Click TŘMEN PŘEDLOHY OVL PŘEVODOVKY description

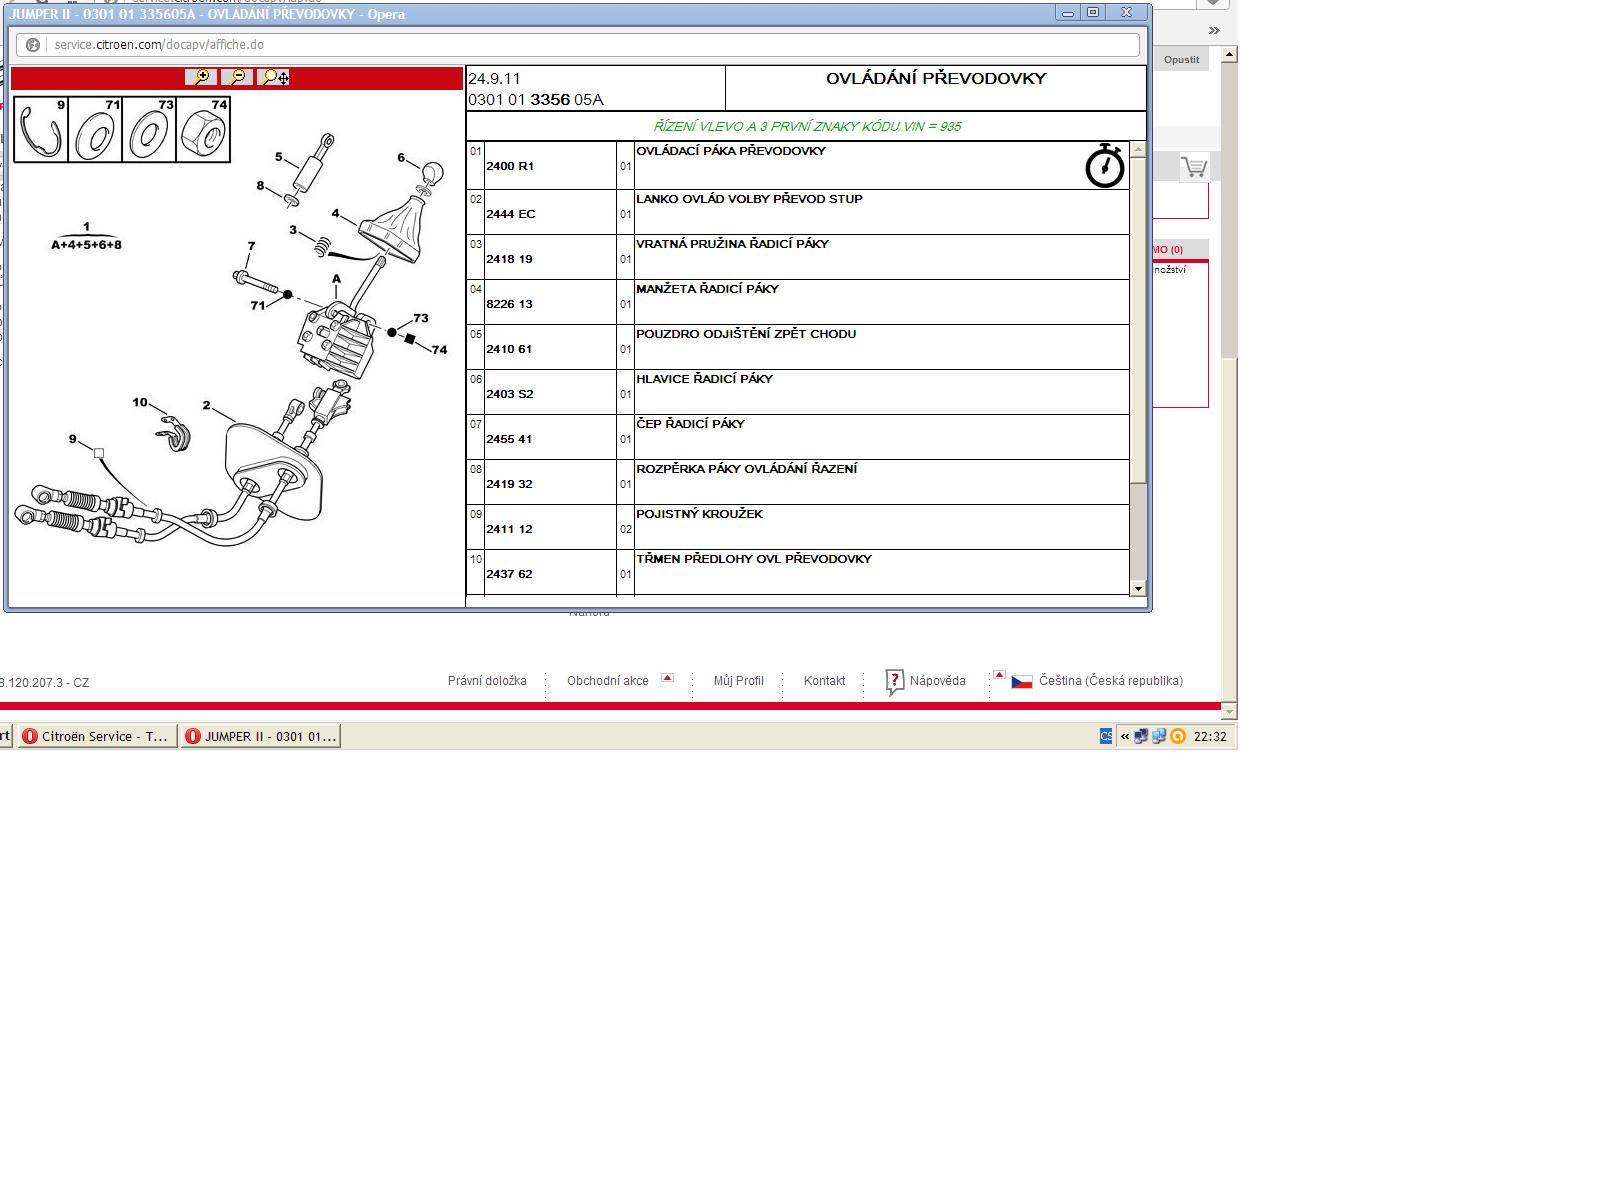[x=754, y=559]
